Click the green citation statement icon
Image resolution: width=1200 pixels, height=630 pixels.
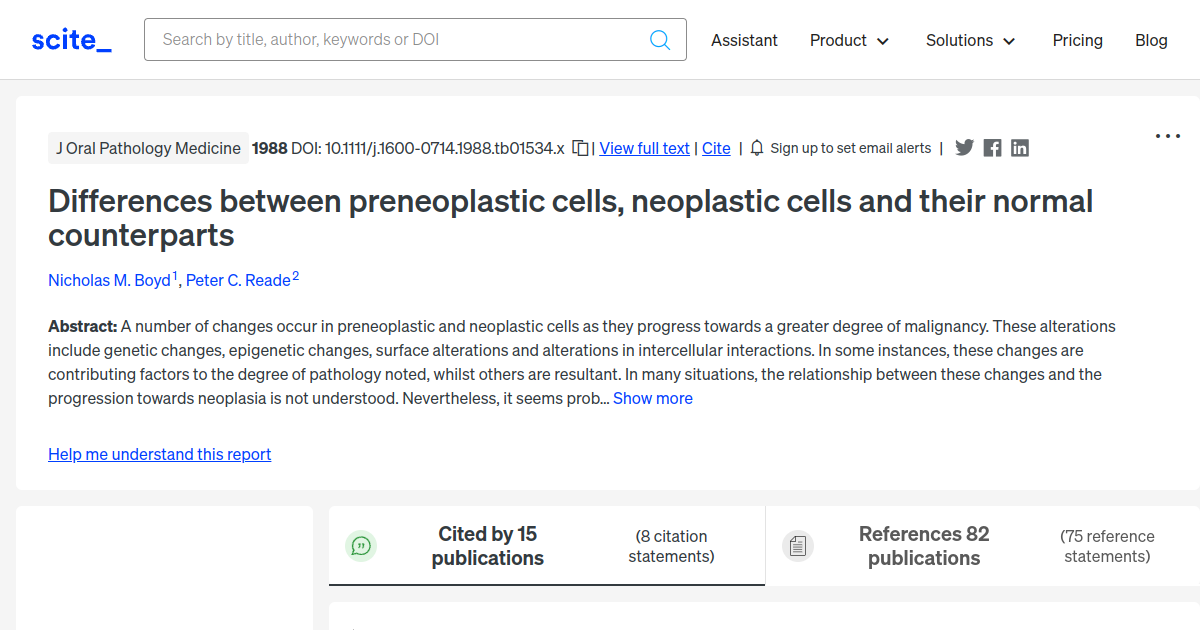361,546
